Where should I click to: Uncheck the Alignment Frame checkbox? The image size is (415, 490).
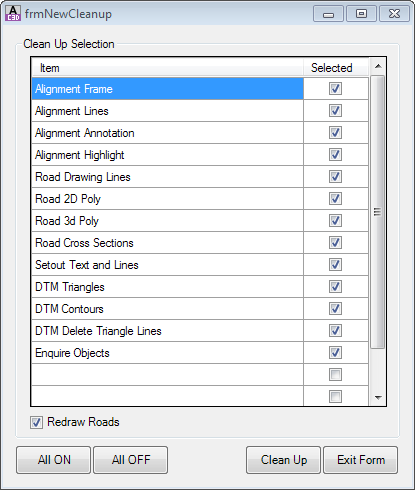(335, 89)
